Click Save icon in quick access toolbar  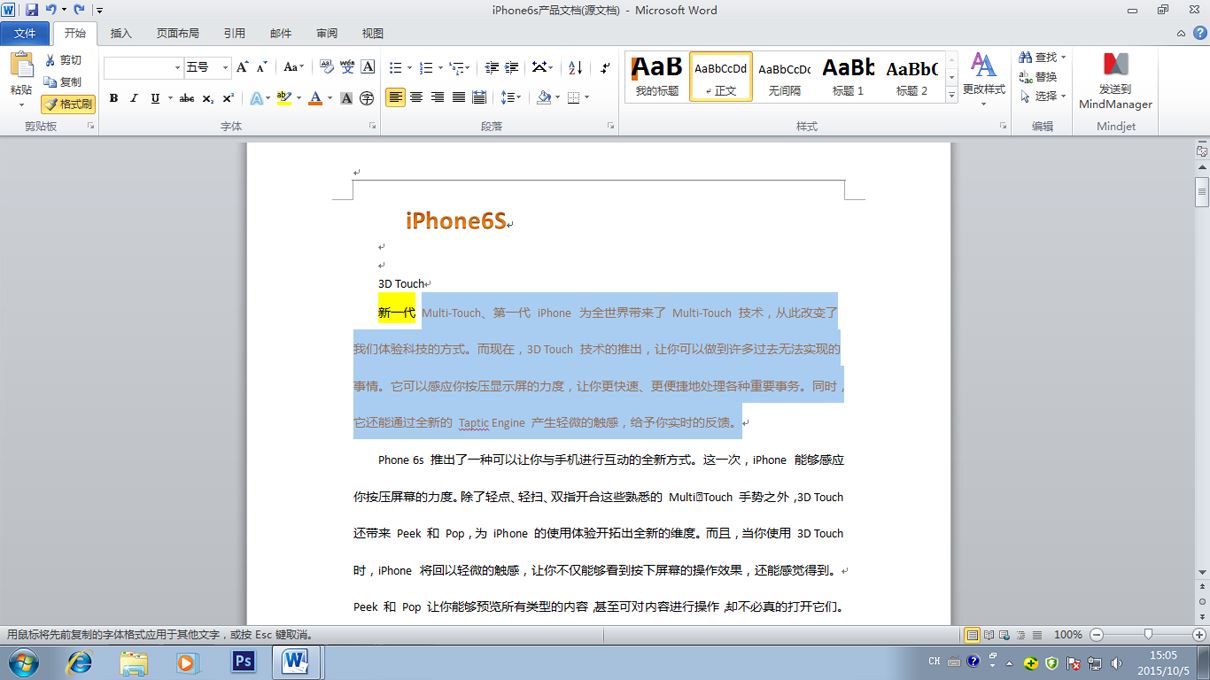[x=31, y=10]
